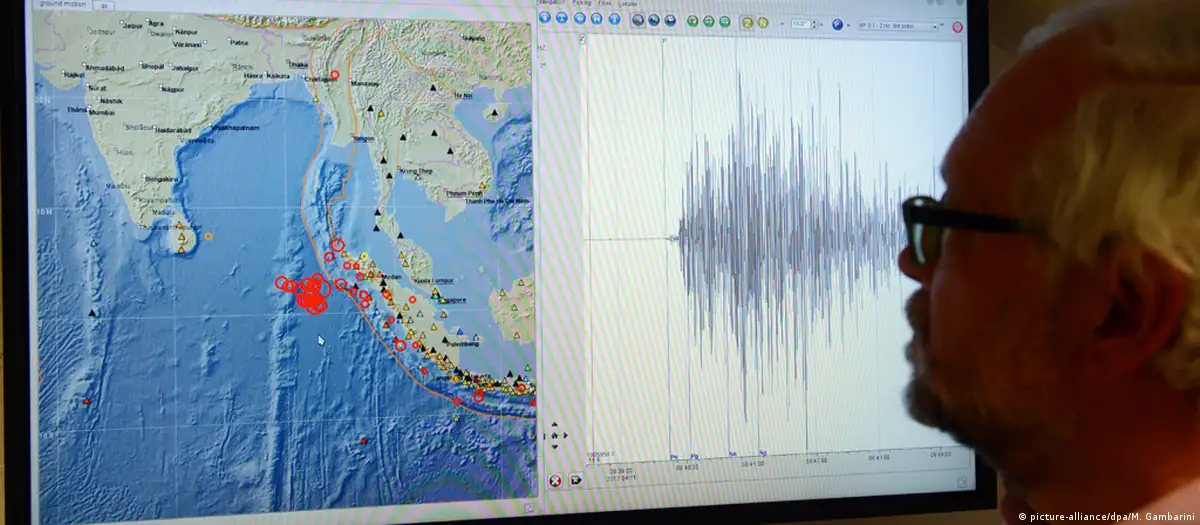Toggle the first yellow round toolbar button

click(746, 22)
